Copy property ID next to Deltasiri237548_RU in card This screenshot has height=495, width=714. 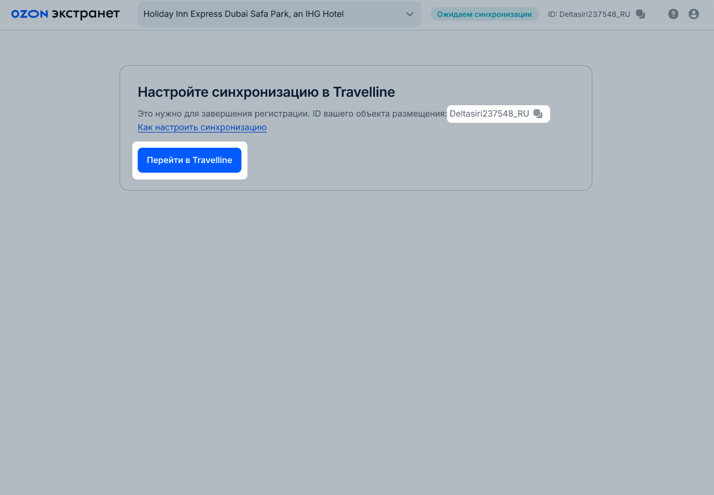[538, 114]
